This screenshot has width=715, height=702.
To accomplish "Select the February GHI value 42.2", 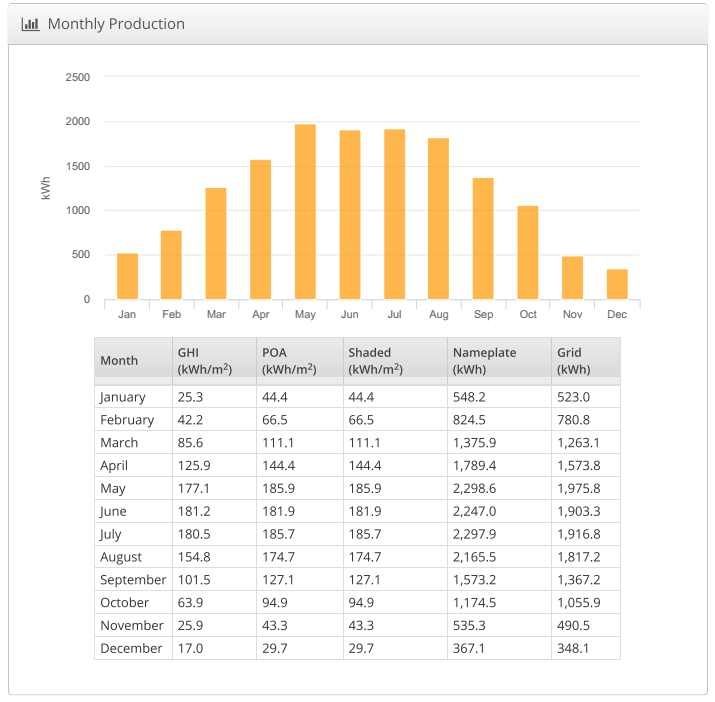I will coord(190,420).
